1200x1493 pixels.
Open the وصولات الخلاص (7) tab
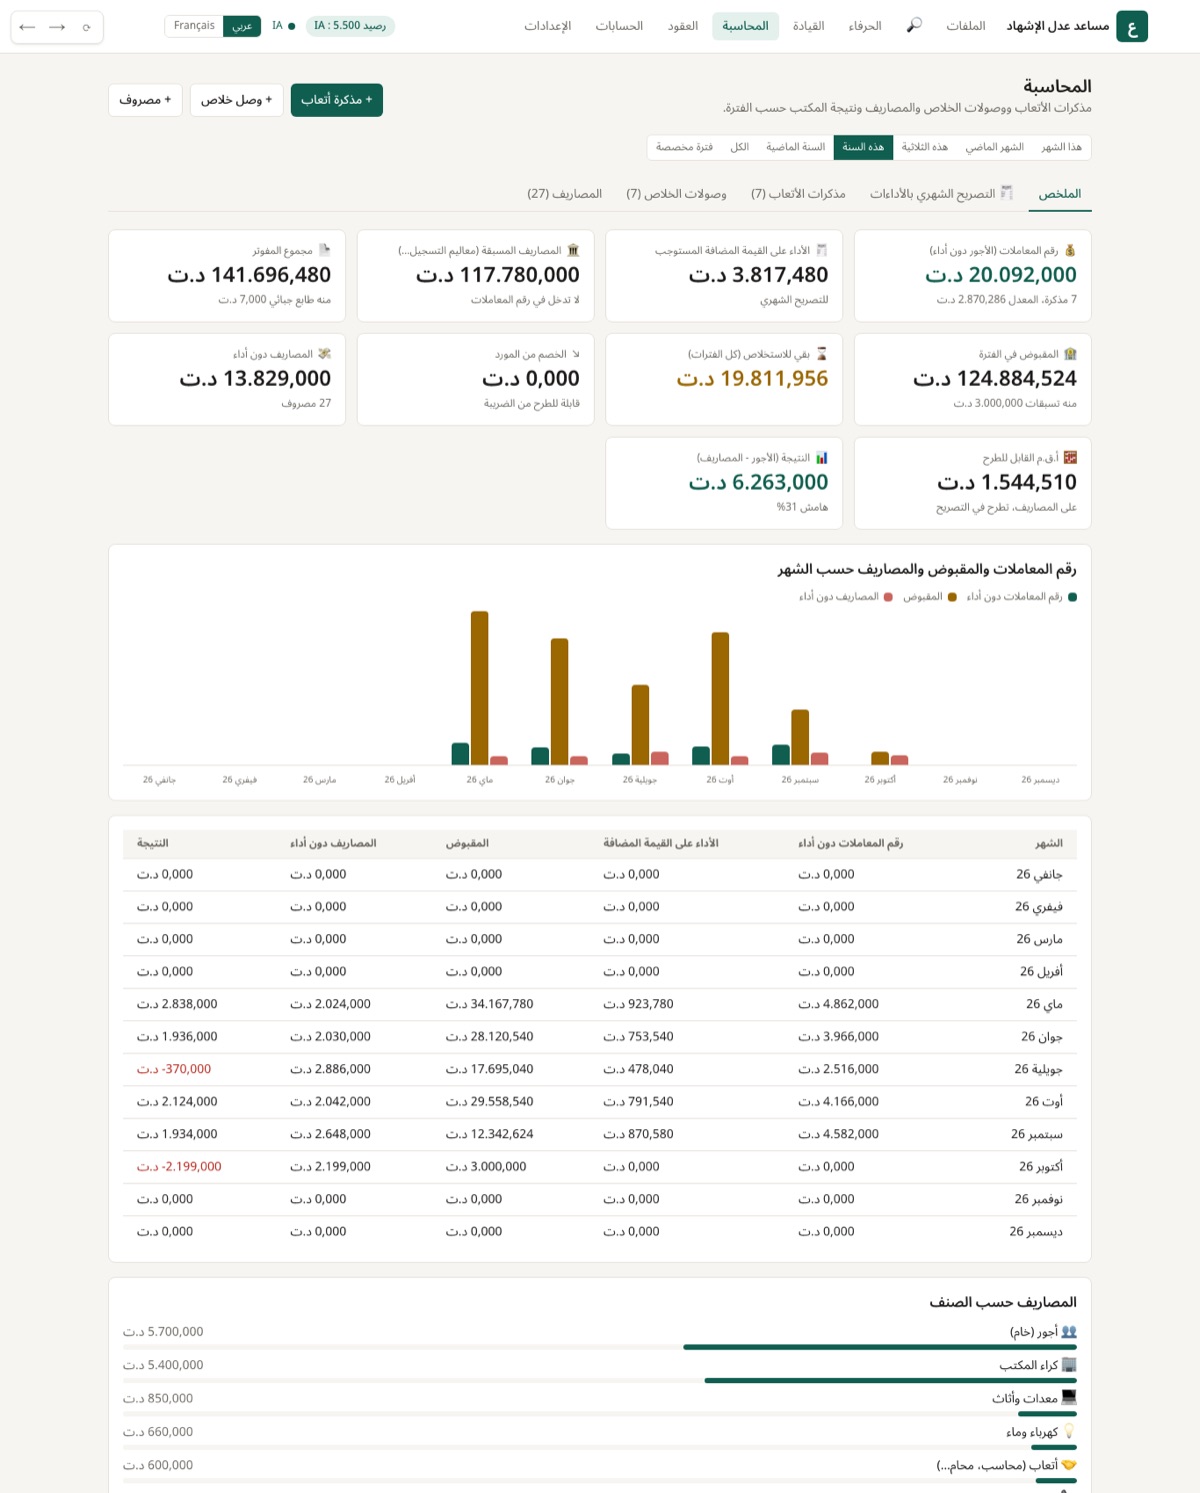point(676,194)
